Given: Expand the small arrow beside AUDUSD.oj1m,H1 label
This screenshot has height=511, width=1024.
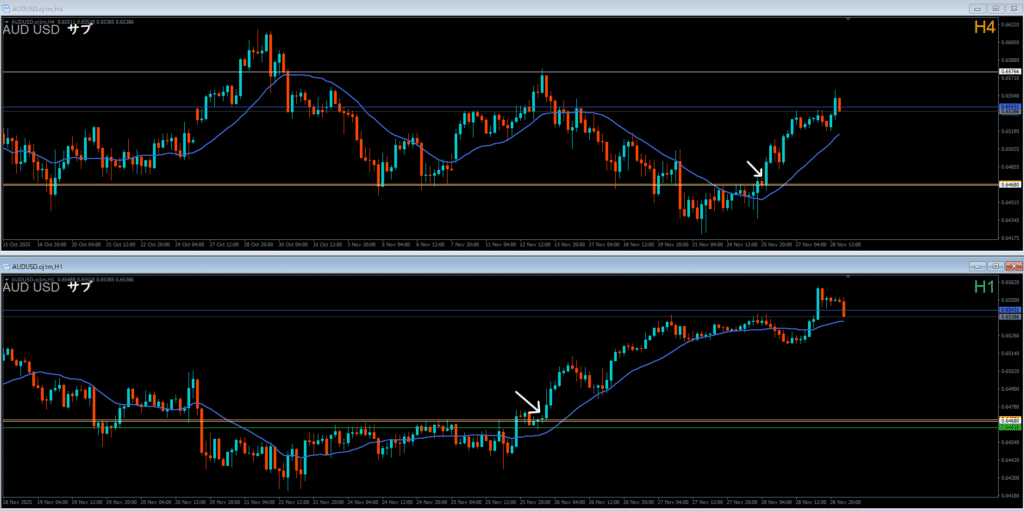Looking at the screenshot, I should point(7,280).
